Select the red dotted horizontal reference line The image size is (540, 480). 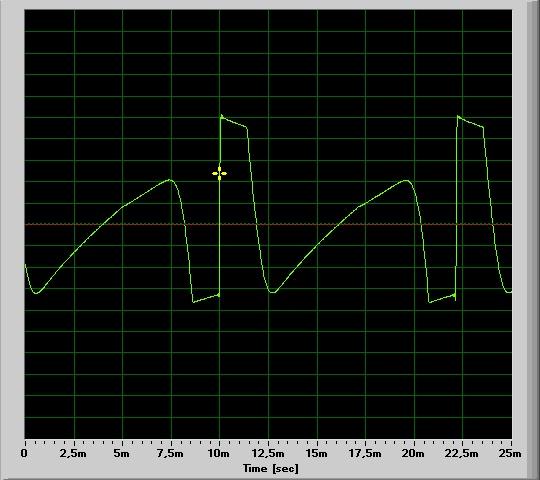click(x=268, y=224)
